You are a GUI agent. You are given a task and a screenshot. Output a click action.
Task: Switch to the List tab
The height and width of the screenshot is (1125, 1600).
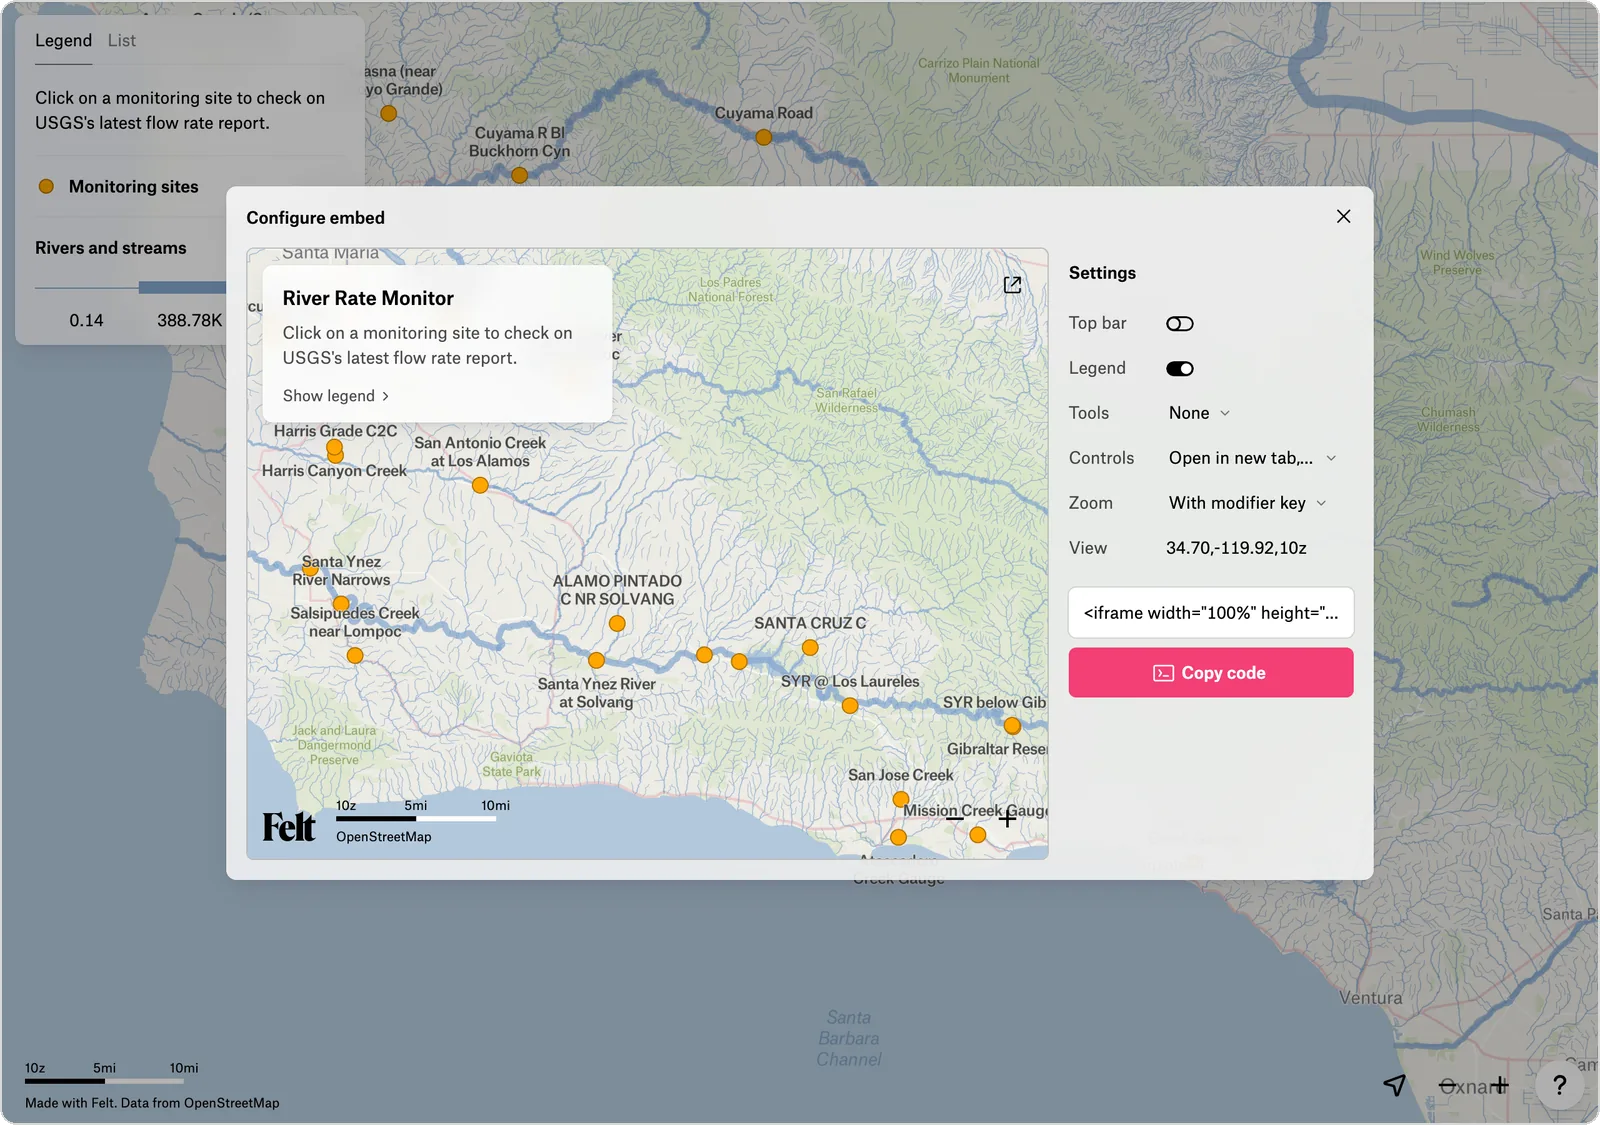point(122,40)
